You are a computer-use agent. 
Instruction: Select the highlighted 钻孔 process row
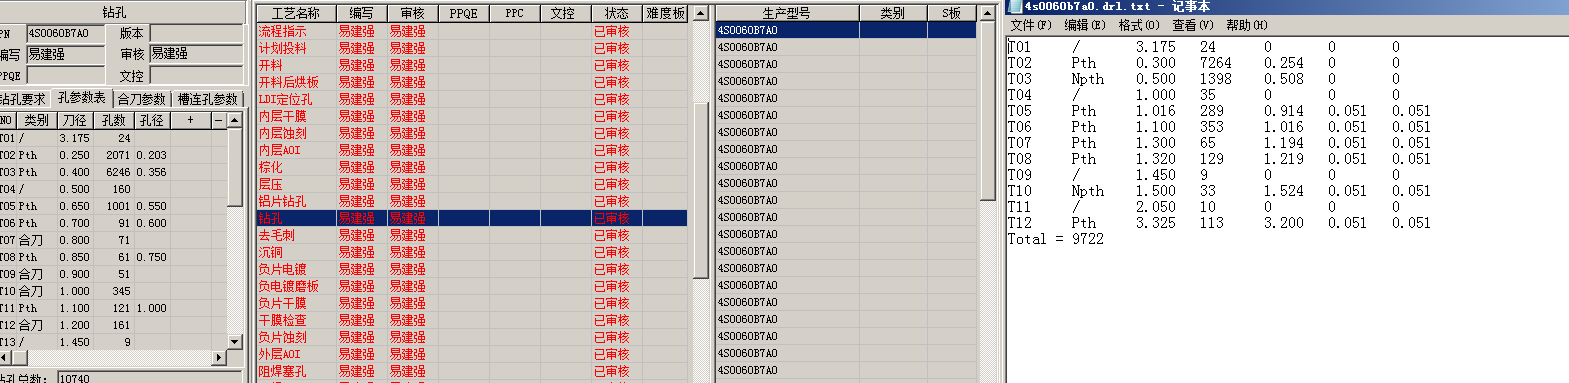coord(472,218)
